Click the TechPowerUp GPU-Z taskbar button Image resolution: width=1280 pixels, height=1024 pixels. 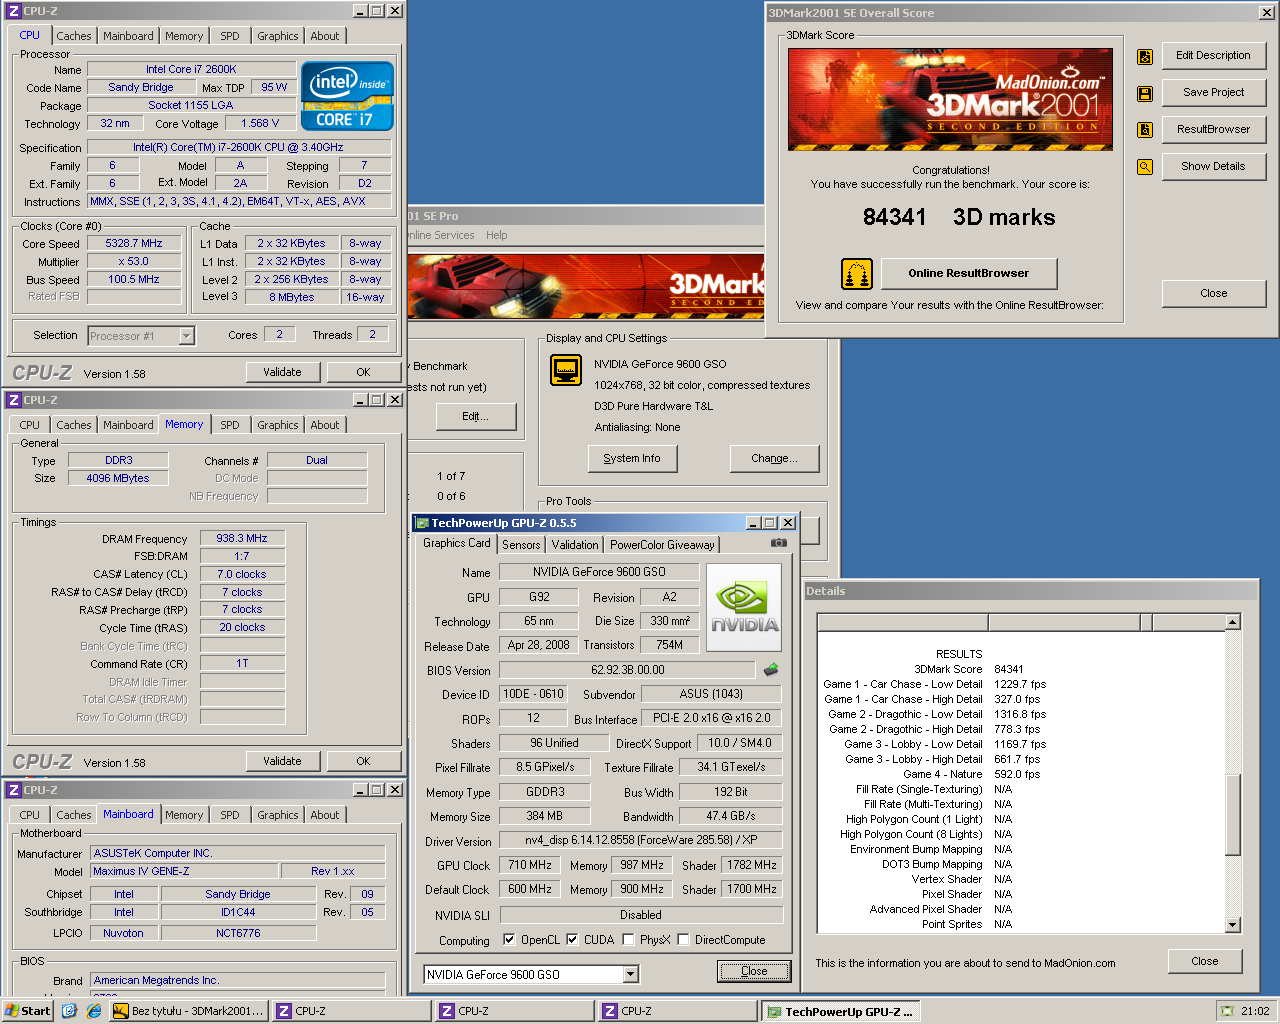coord(841,1012)
